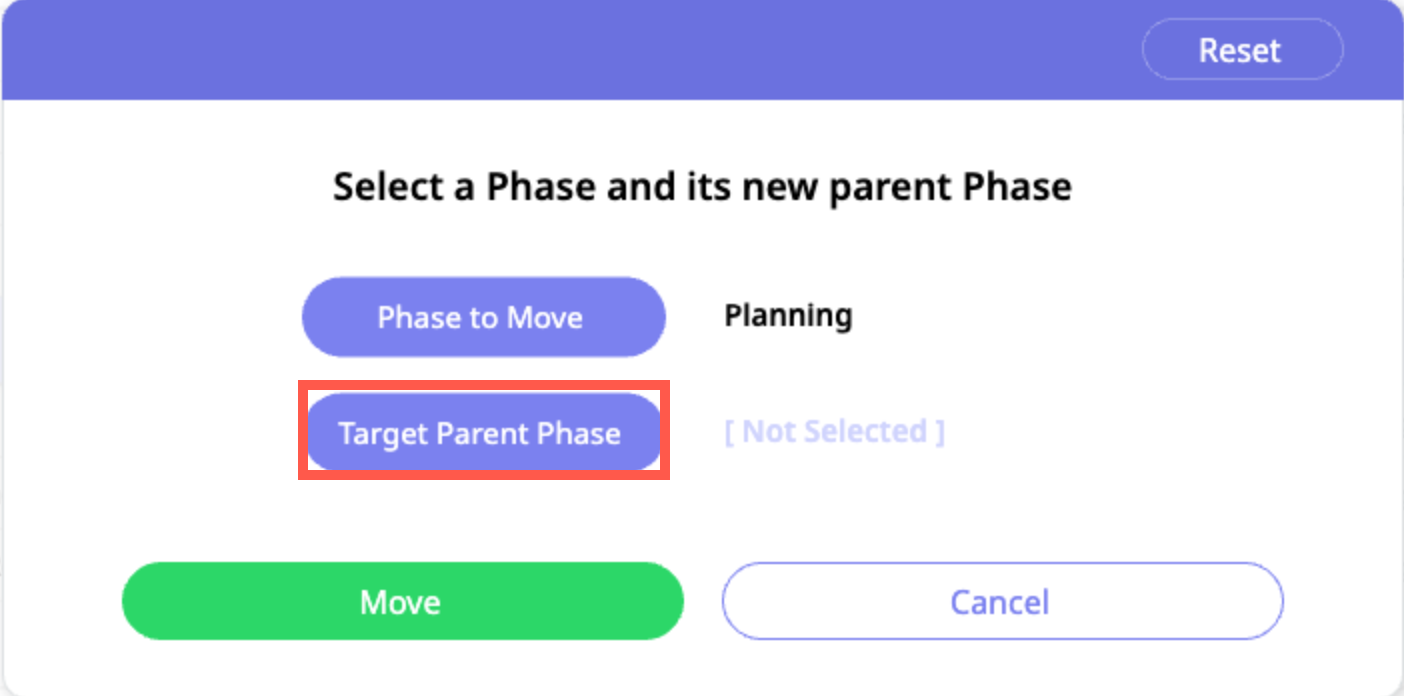Click the white outlined Cancel button
This screenshot has width=1404, height=696.
tap(1001, 601)
